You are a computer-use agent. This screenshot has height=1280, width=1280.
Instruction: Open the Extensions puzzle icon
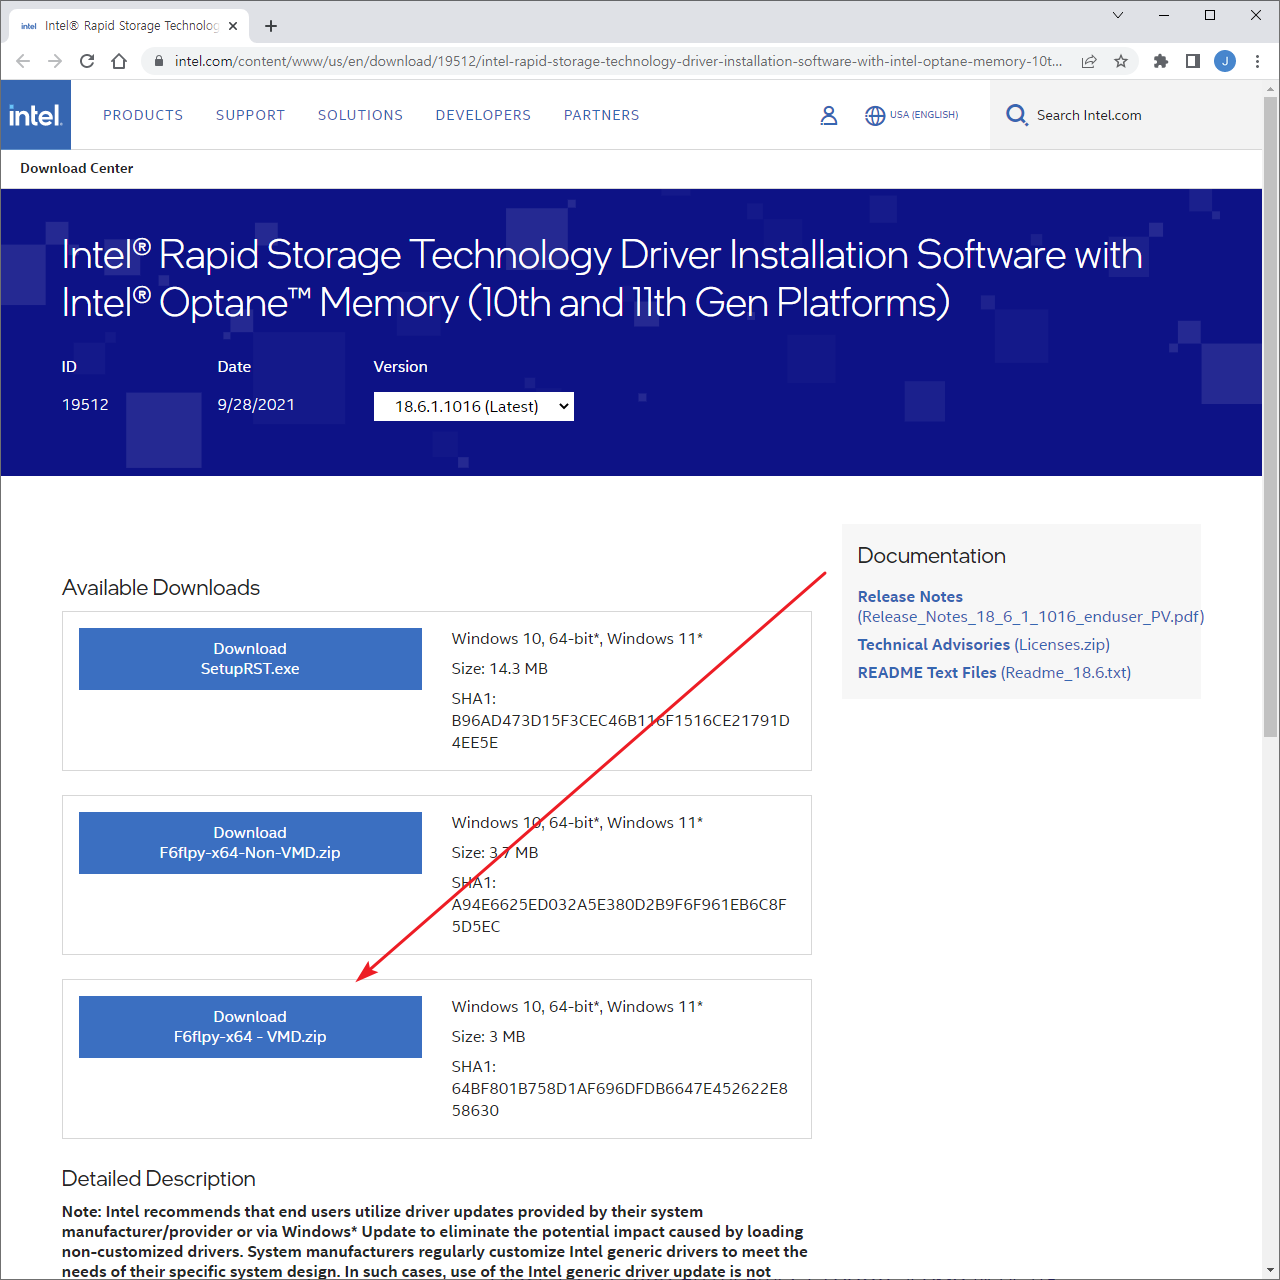coord(1161,61)
